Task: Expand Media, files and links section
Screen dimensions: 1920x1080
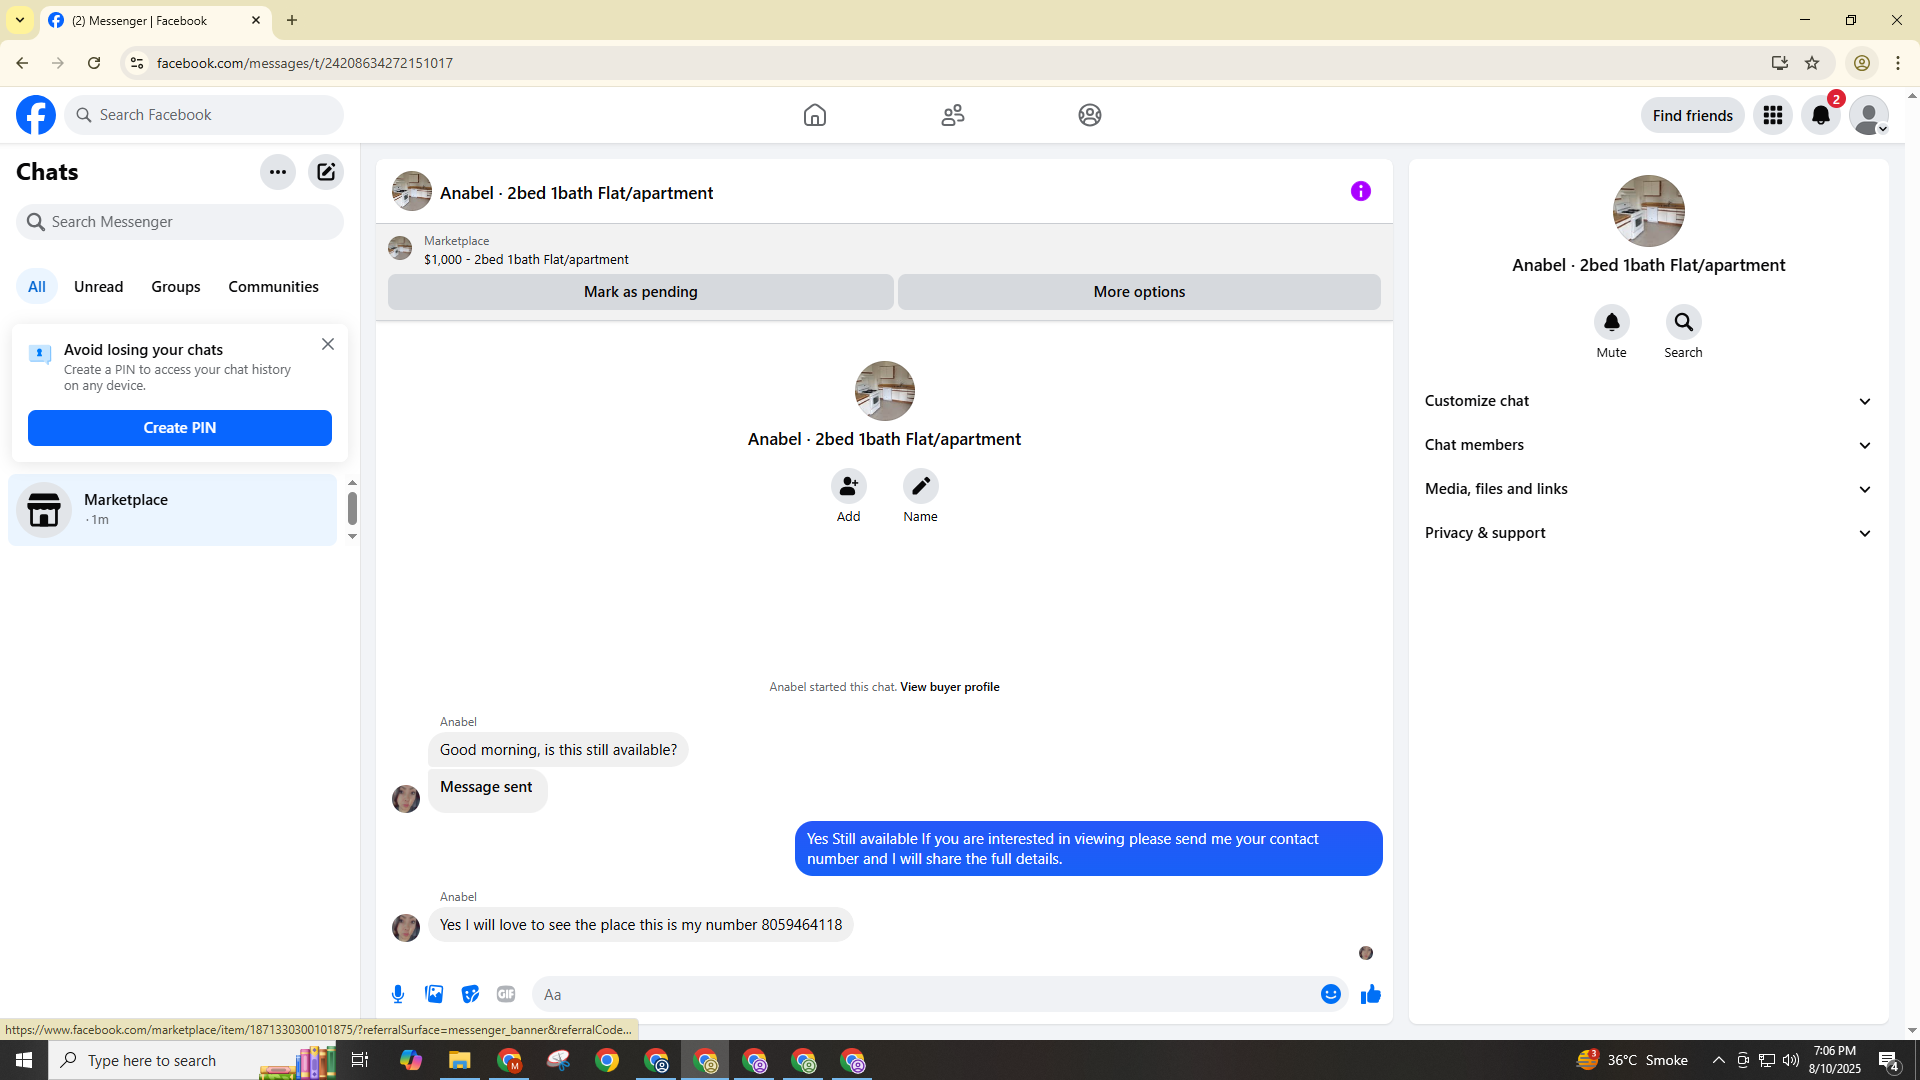Action: click(1648, 489)
